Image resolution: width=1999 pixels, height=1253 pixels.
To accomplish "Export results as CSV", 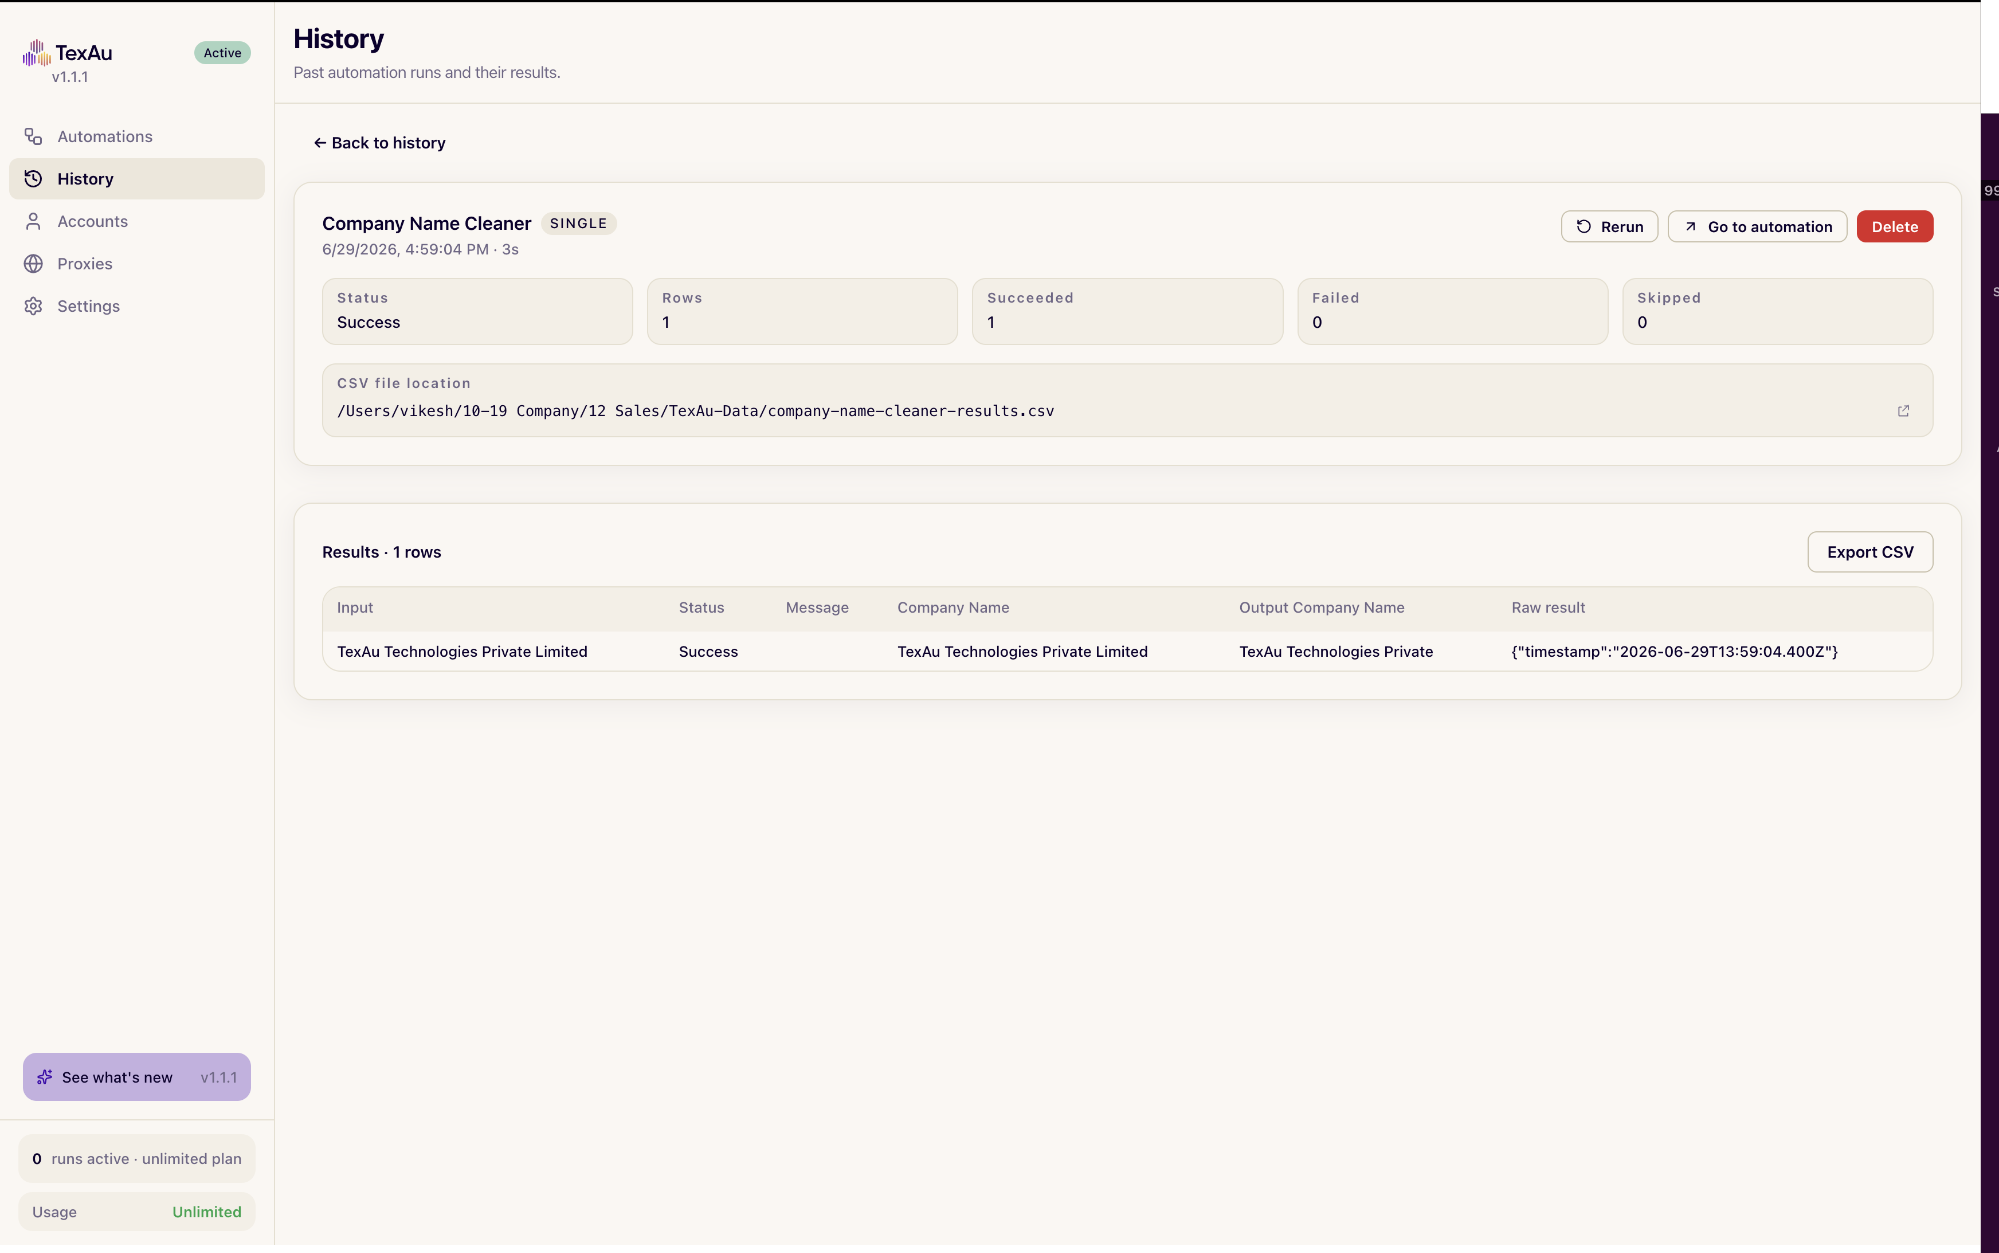I will pyautogui.click(x=1870, y=552).
